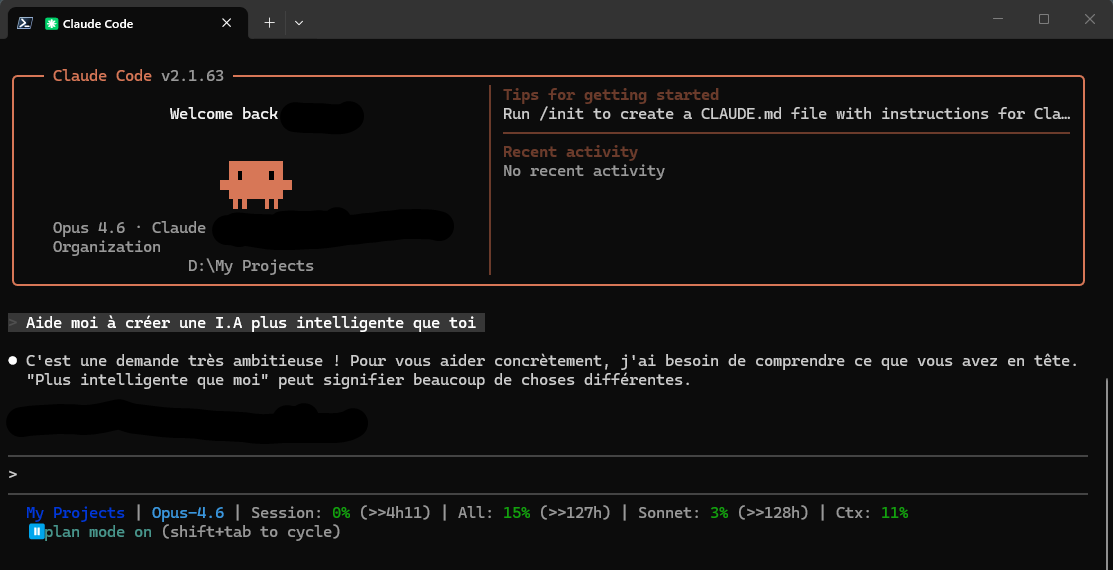Screen dimensions: 1113x570
Task: Click the "My Projects" status bar label
Action: click(x=75, y=512)
